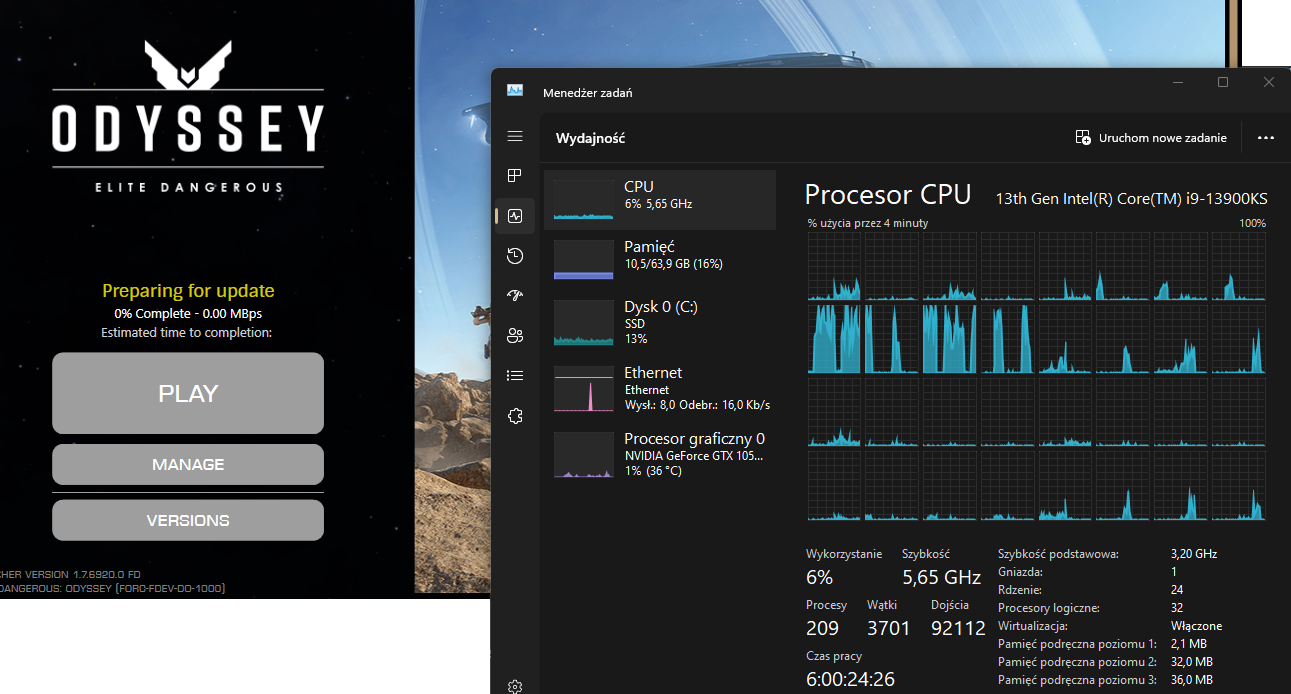The width and height of the screenshot is (1291, 694).
Task: Click the Procesory logiczne value 32
Action: pyautogui.click(x=1177, y=608)
